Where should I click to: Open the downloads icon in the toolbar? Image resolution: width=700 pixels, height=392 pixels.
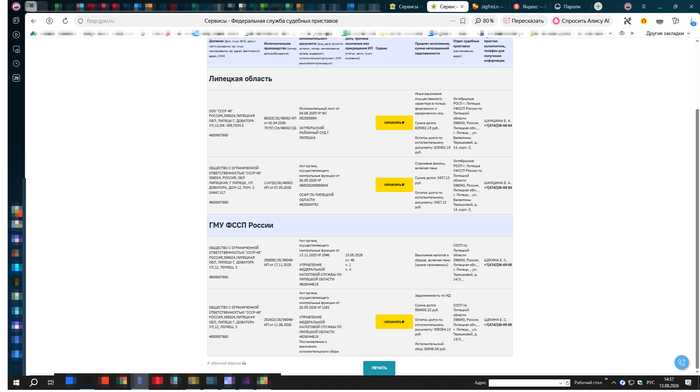(692, 21)
